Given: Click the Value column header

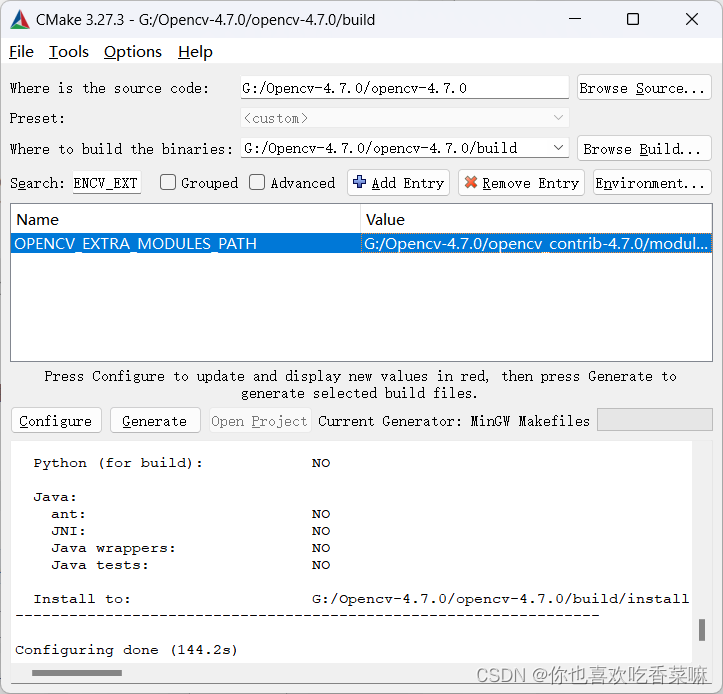Looking at the screenshot, I should (x=536, y=219).
